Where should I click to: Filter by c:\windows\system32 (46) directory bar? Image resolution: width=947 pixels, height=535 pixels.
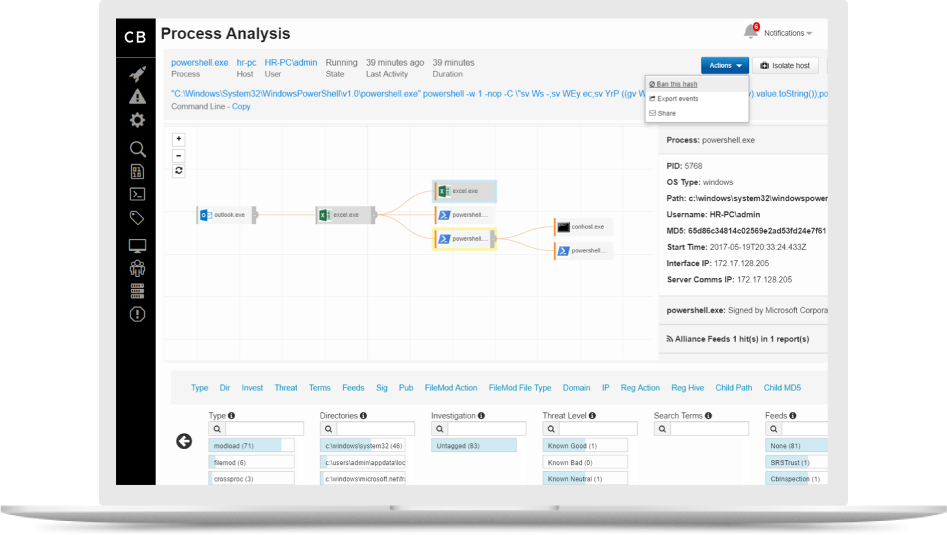coord(362,446)
